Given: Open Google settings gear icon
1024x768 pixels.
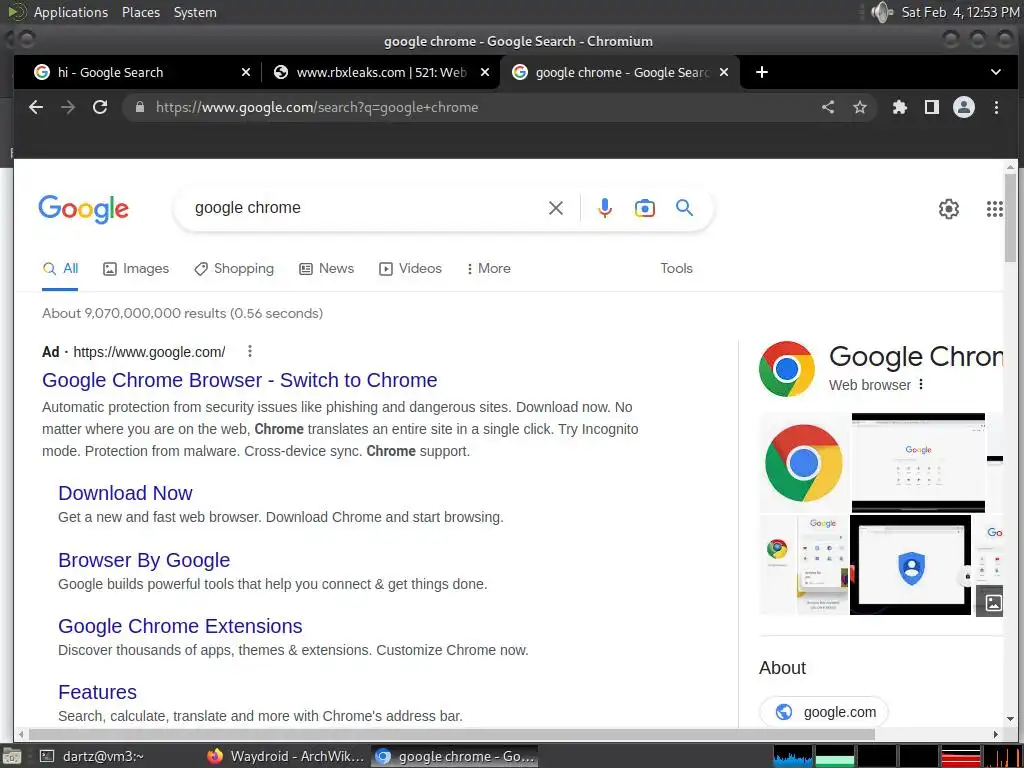Looking at the screenshot, I should point(948,209).
